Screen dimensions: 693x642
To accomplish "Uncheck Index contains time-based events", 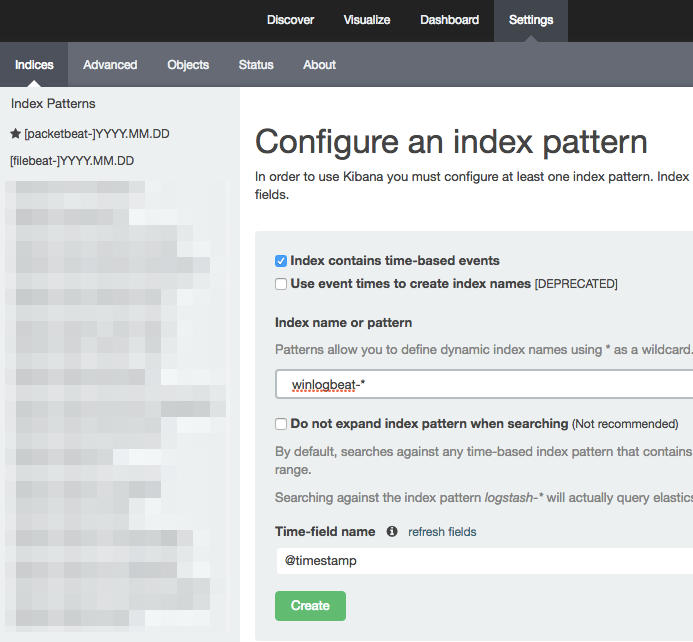I will pyautogui.click(x=281, y=261).
